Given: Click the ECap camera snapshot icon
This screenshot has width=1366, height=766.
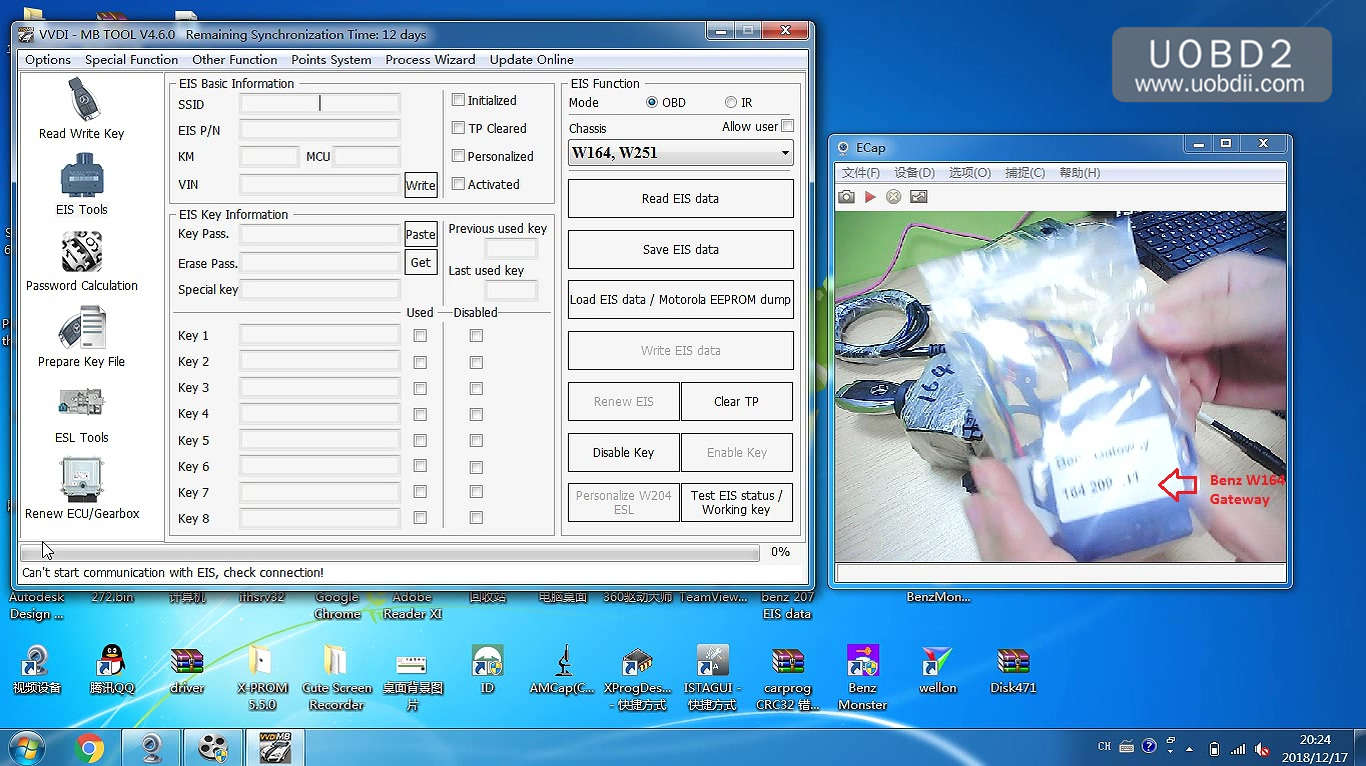Looking at the screenshot, I should point(846,197).
